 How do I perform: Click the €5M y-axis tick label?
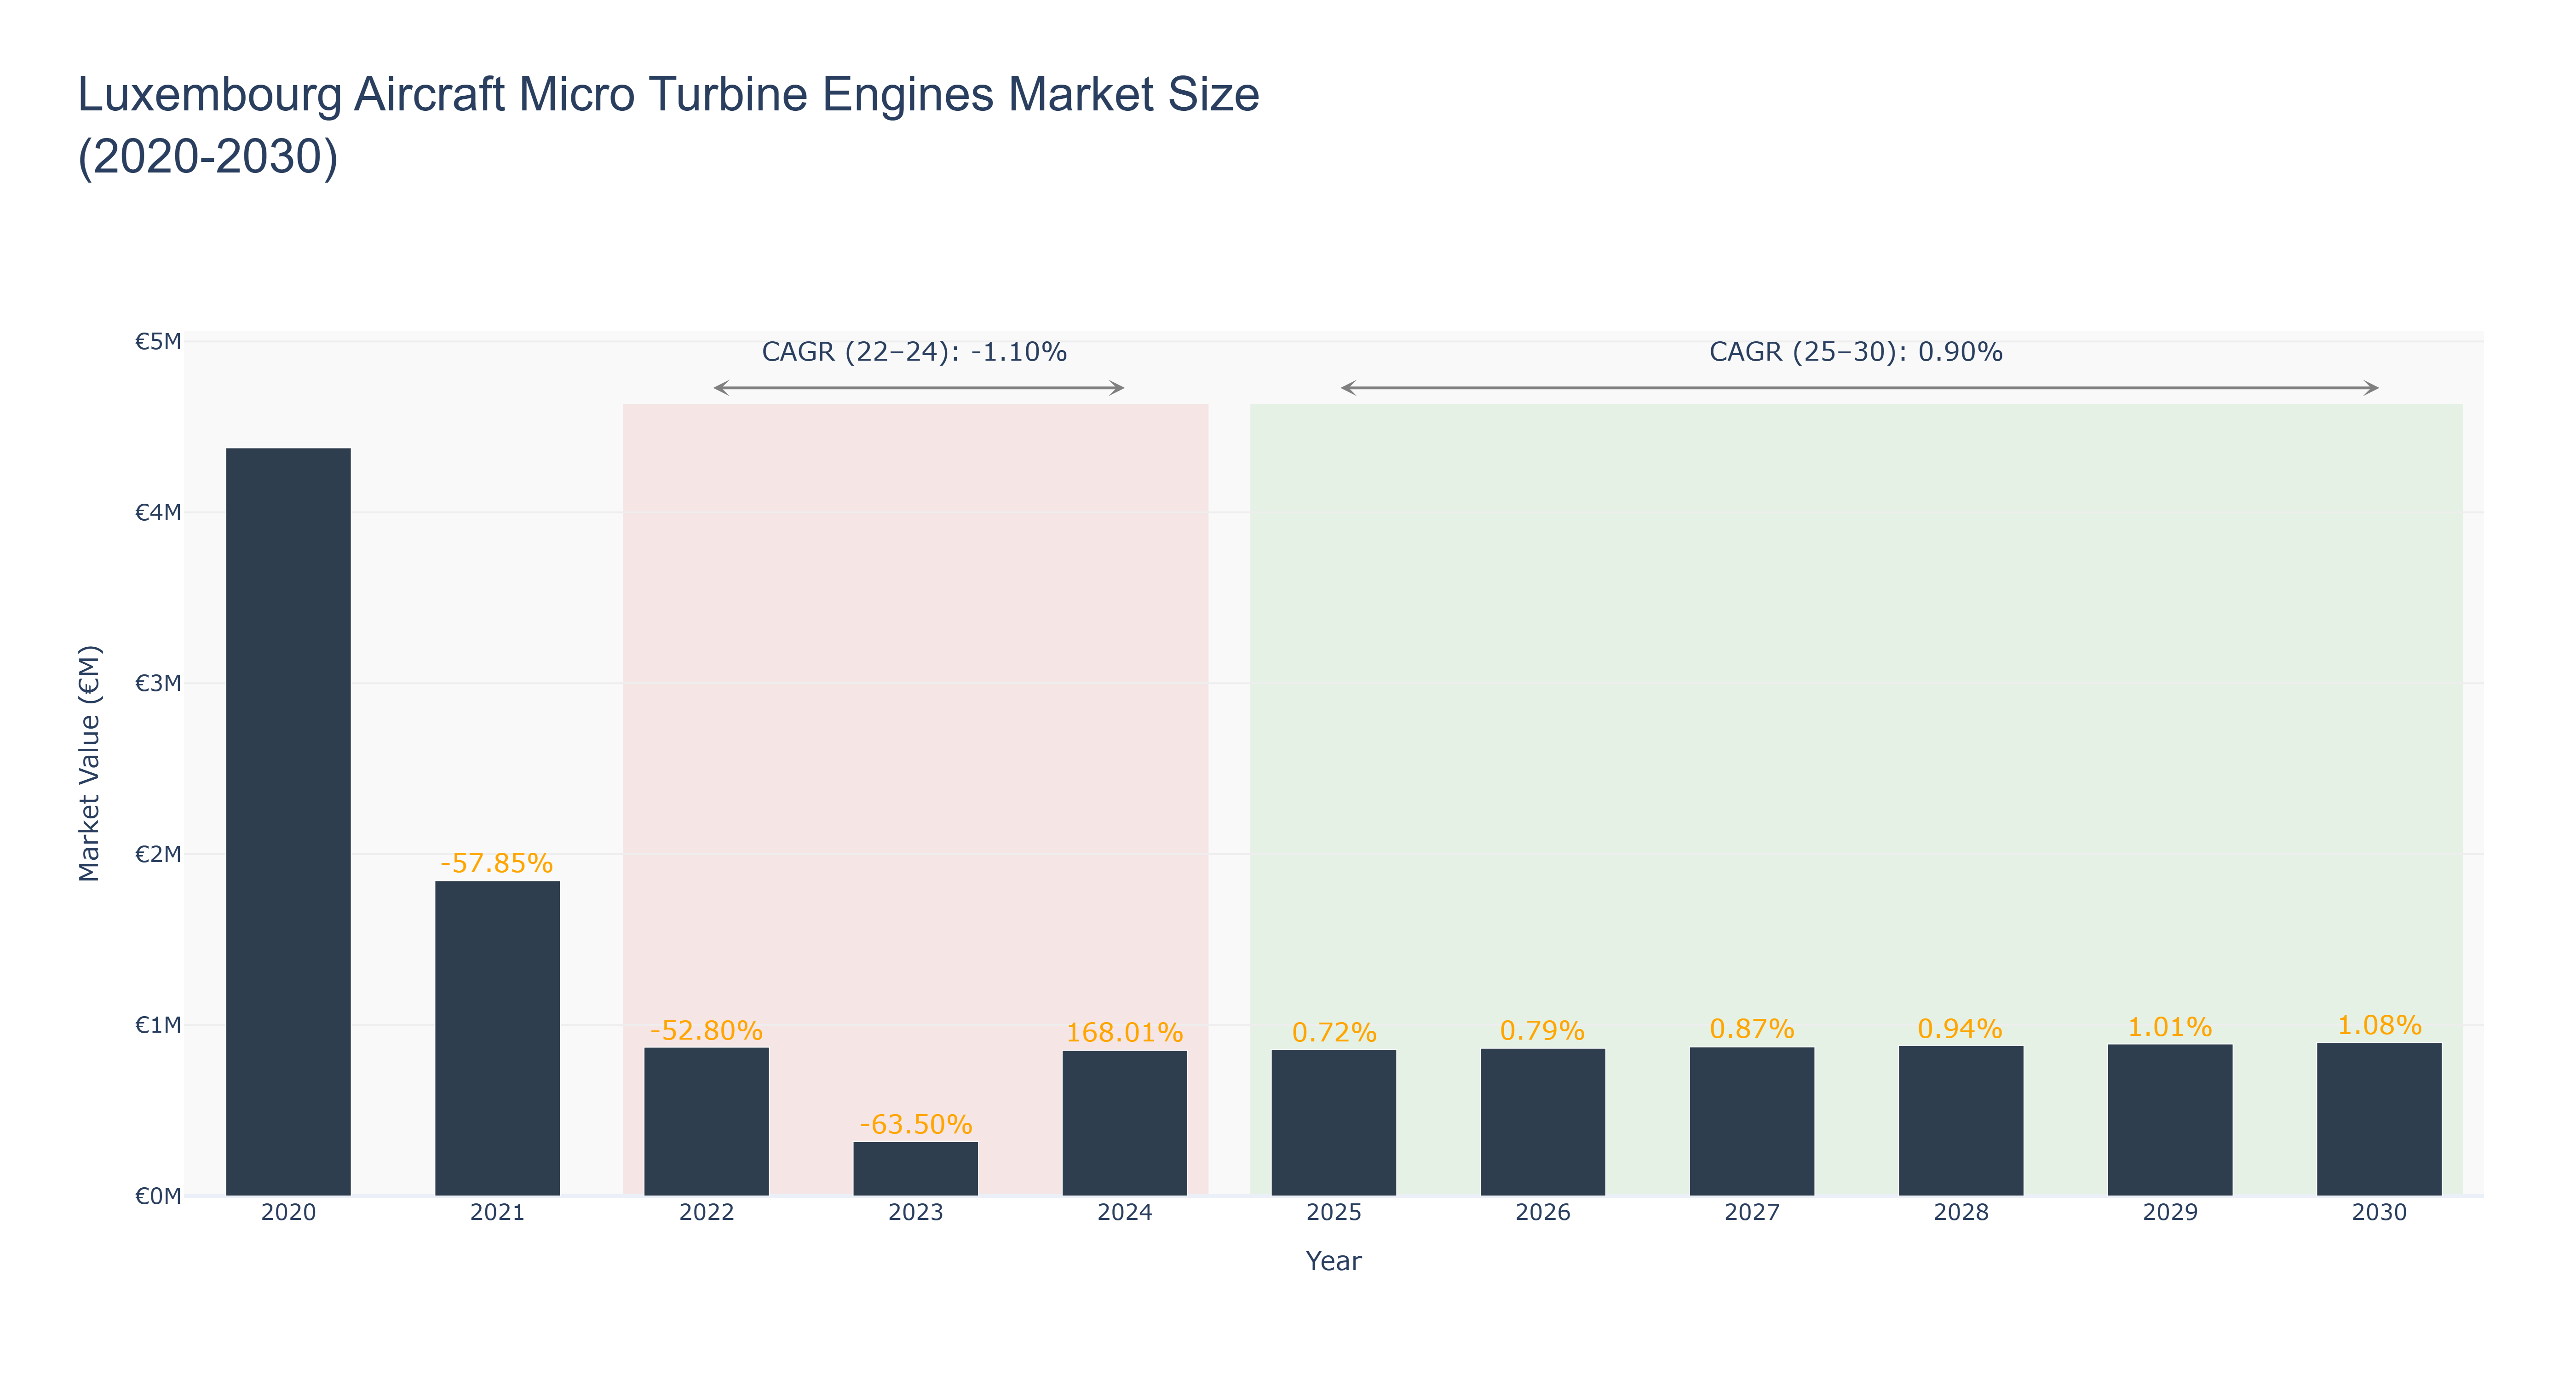coord(158,342)
